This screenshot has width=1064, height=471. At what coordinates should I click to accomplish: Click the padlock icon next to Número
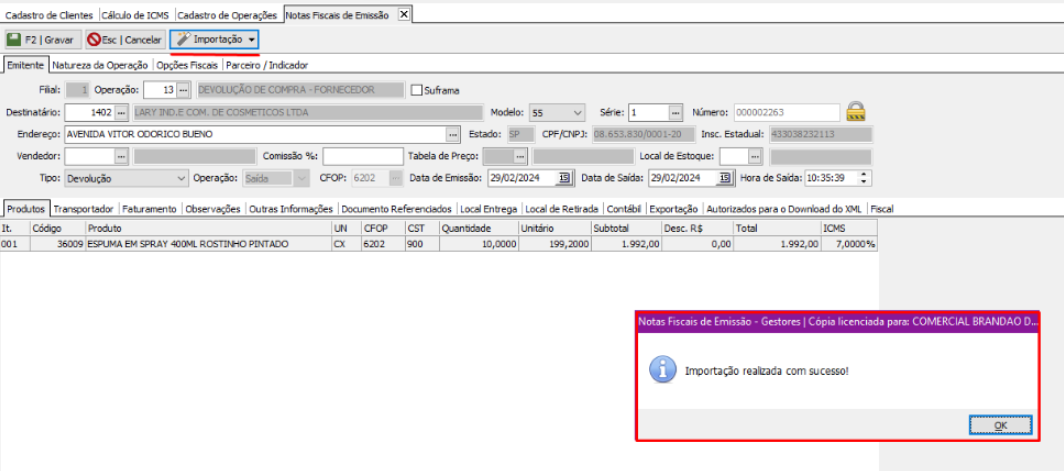(x=855, y=112)
